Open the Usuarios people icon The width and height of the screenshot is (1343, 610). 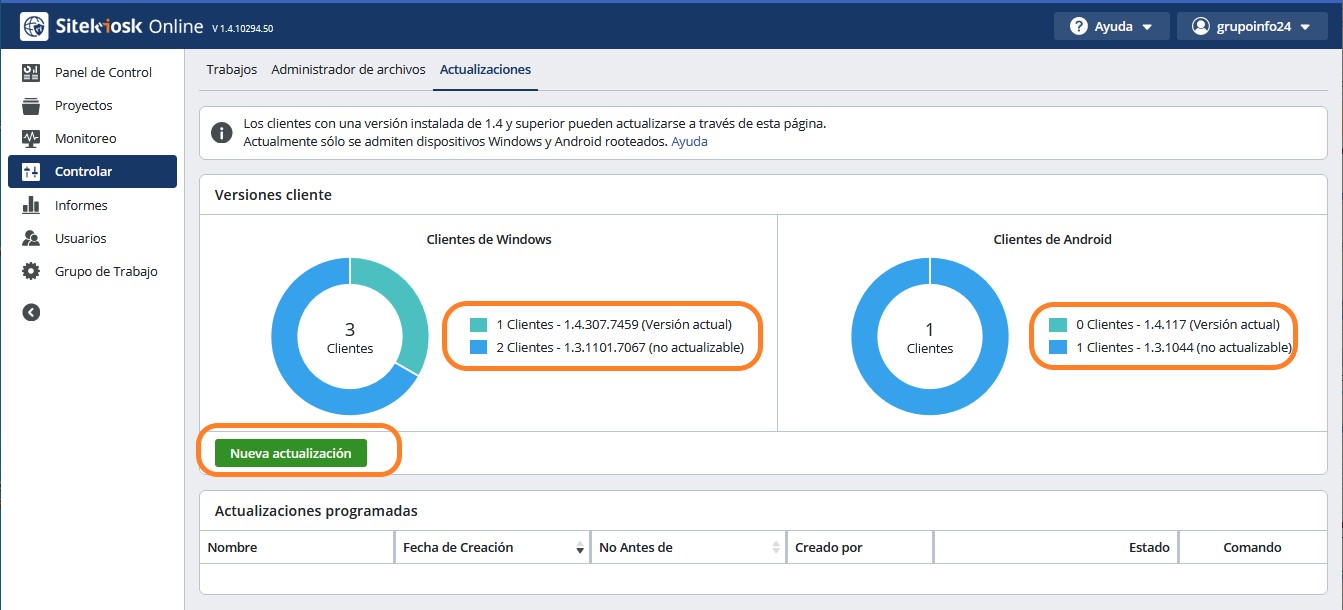31,238
